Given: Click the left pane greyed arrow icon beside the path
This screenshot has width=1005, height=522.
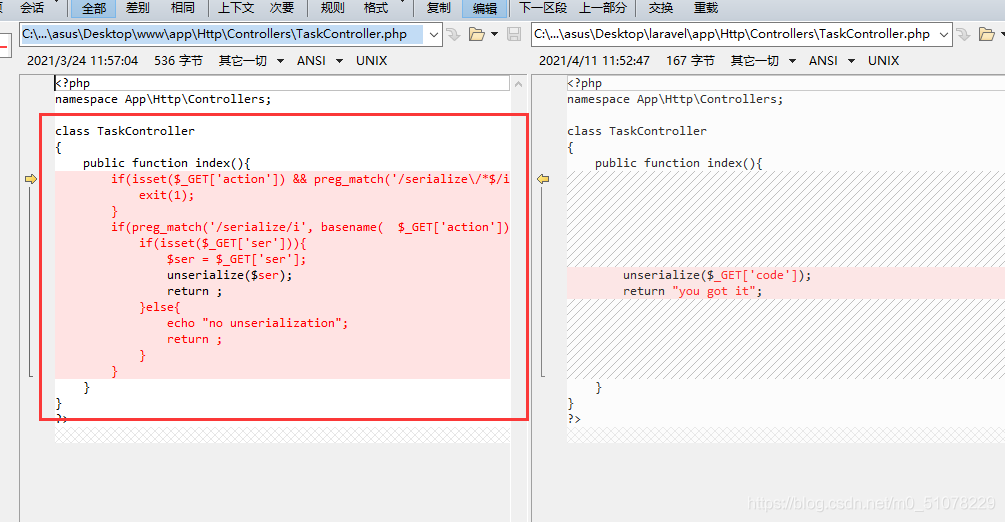Looking at the screenshot, I should (453, 35).
